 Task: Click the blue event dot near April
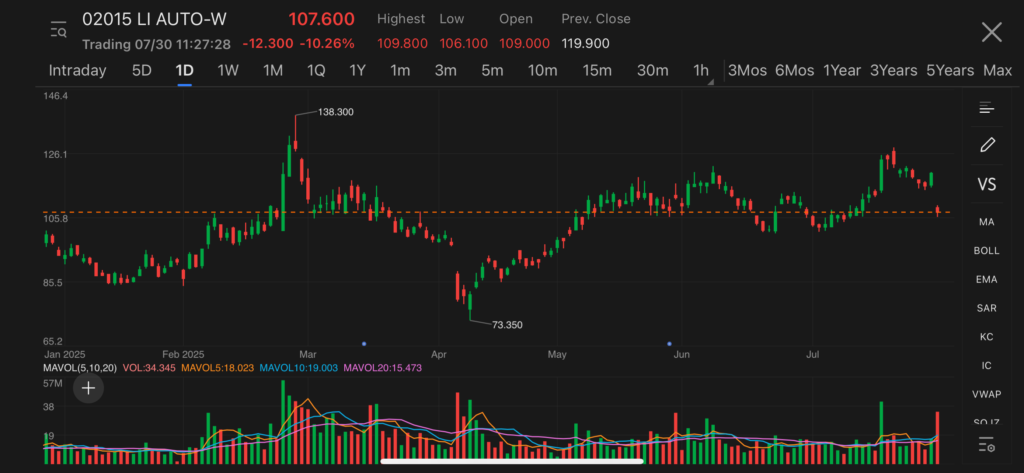(364, 343)
